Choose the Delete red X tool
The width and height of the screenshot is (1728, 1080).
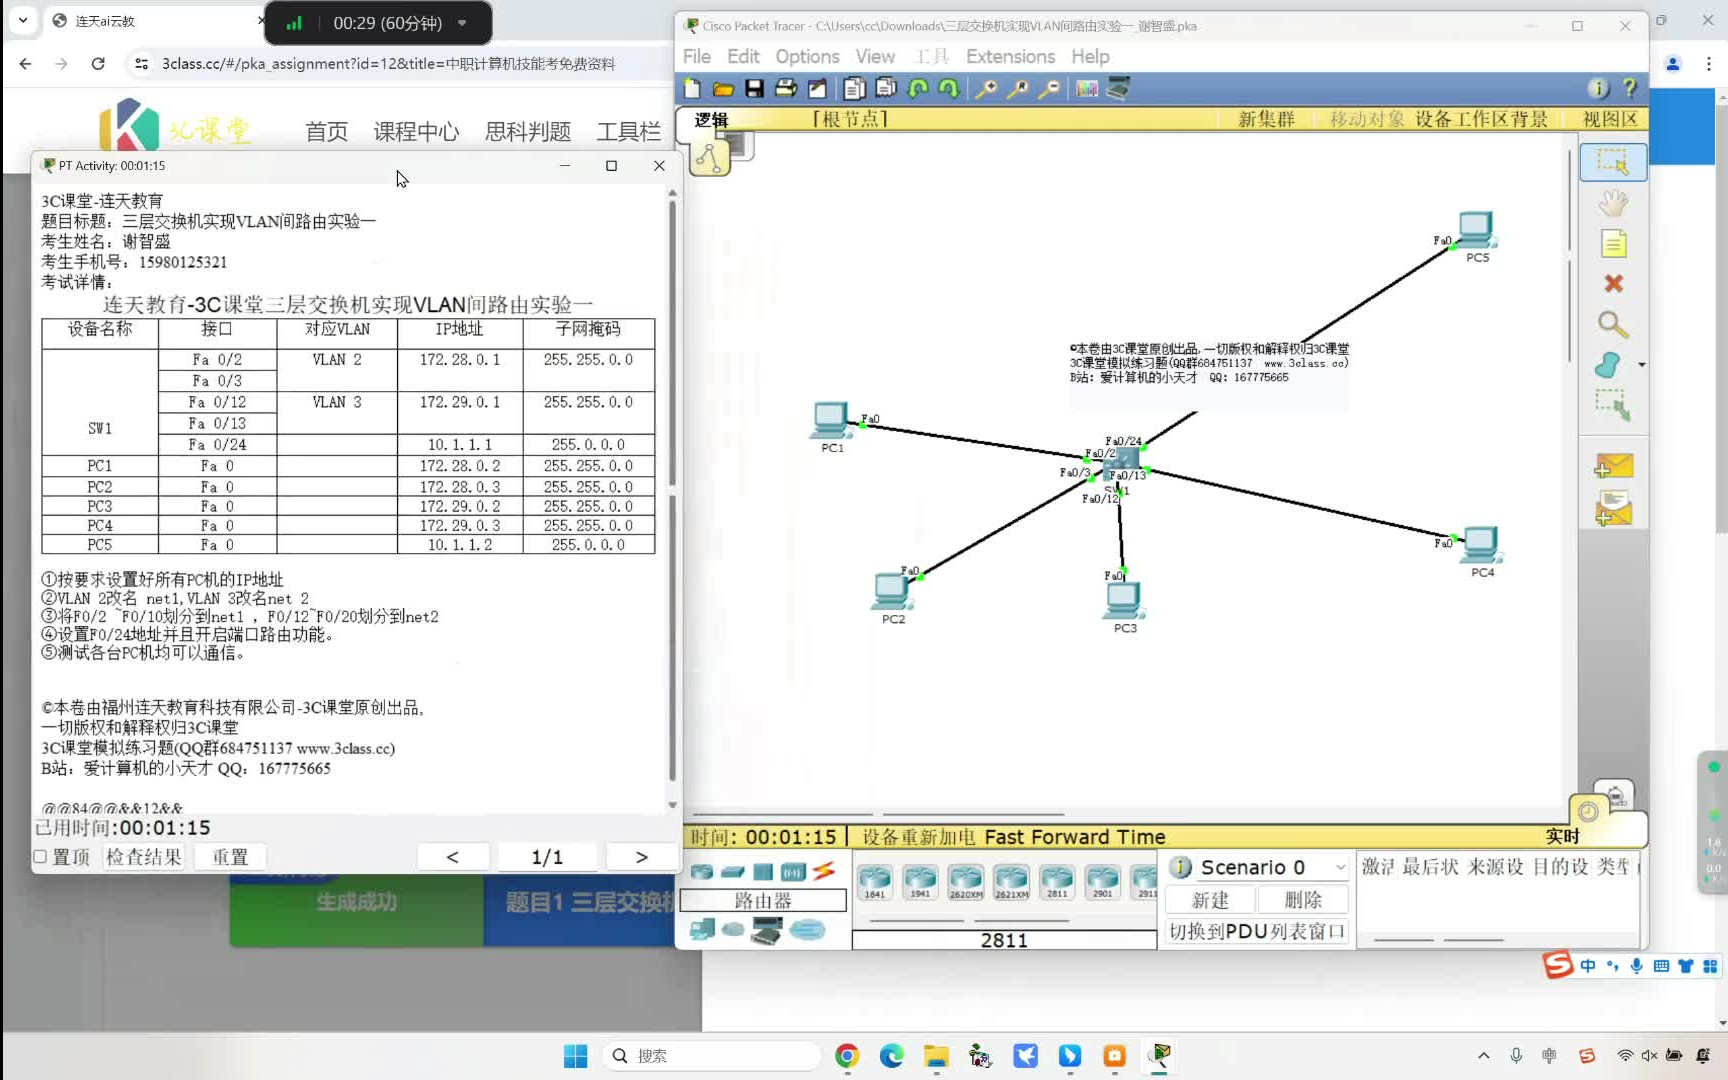click(x=1613, y=284)
